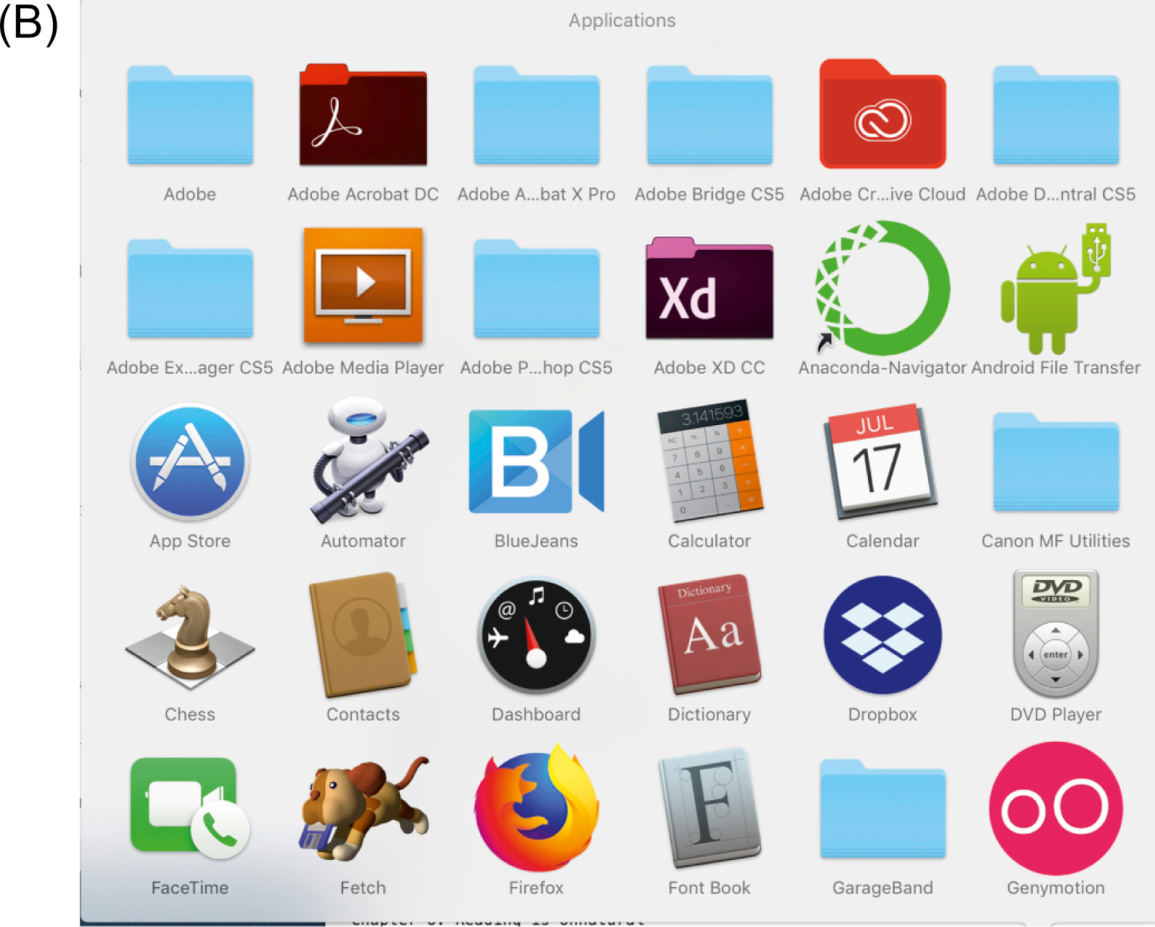Open the Fetch dog icon
The height and width of the screenshot is (927, 1155).
point(363,808)
